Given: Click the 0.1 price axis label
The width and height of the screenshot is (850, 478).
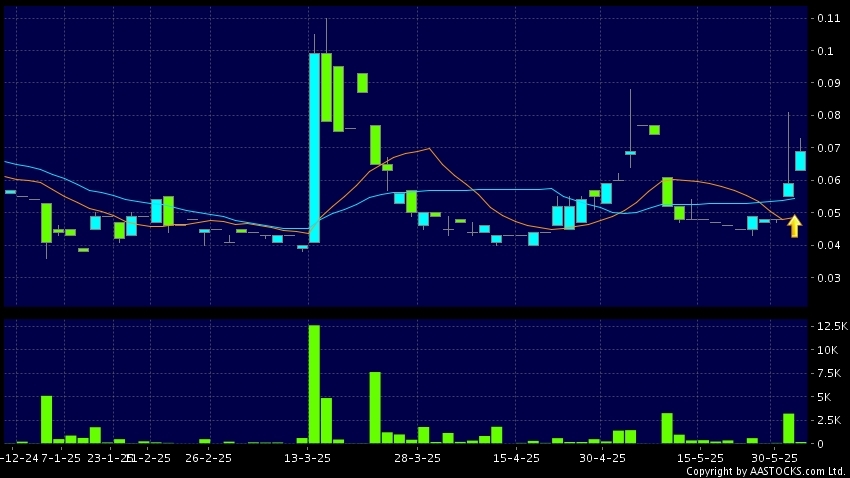Looking at the screenshot, I should point(825,51).
